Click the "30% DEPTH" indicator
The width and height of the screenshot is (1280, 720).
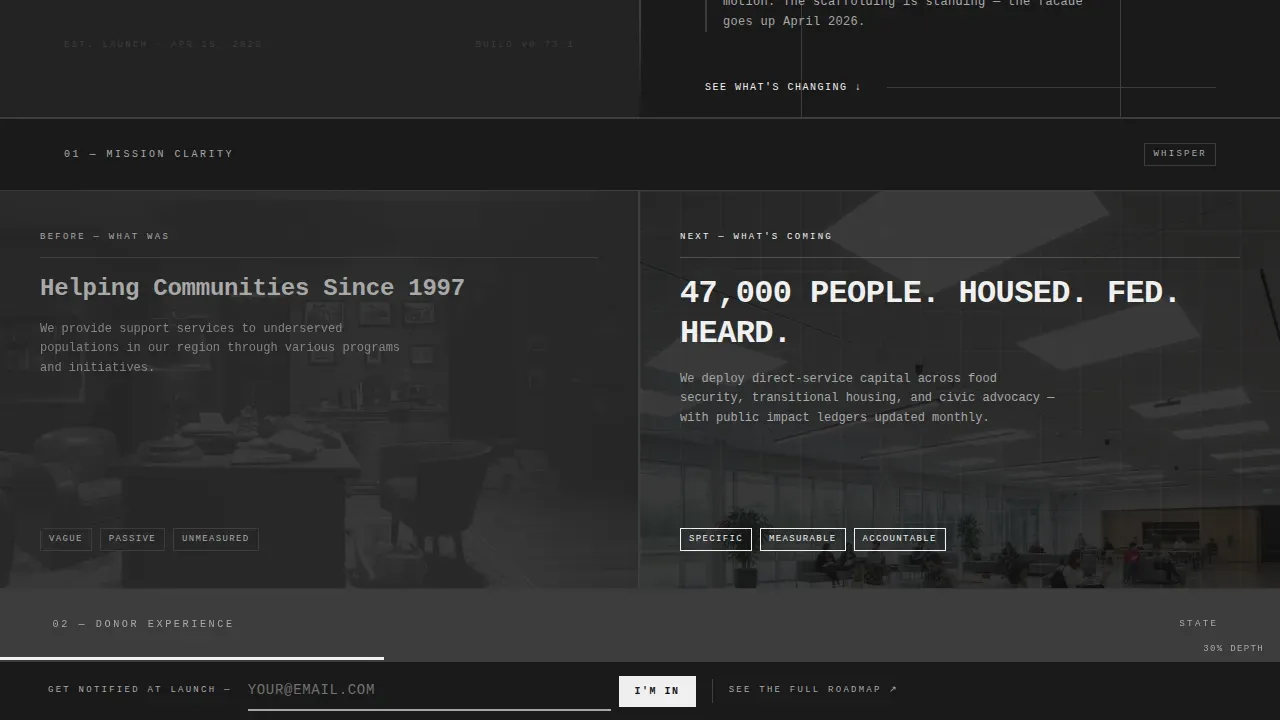pos(1233,649)
